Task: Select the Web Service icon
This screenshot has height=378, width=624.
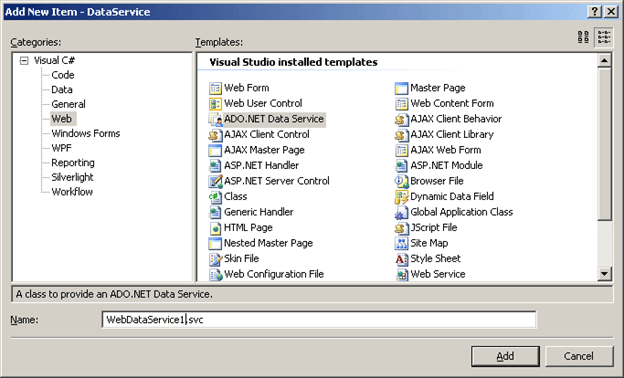Action: point(401,274)
